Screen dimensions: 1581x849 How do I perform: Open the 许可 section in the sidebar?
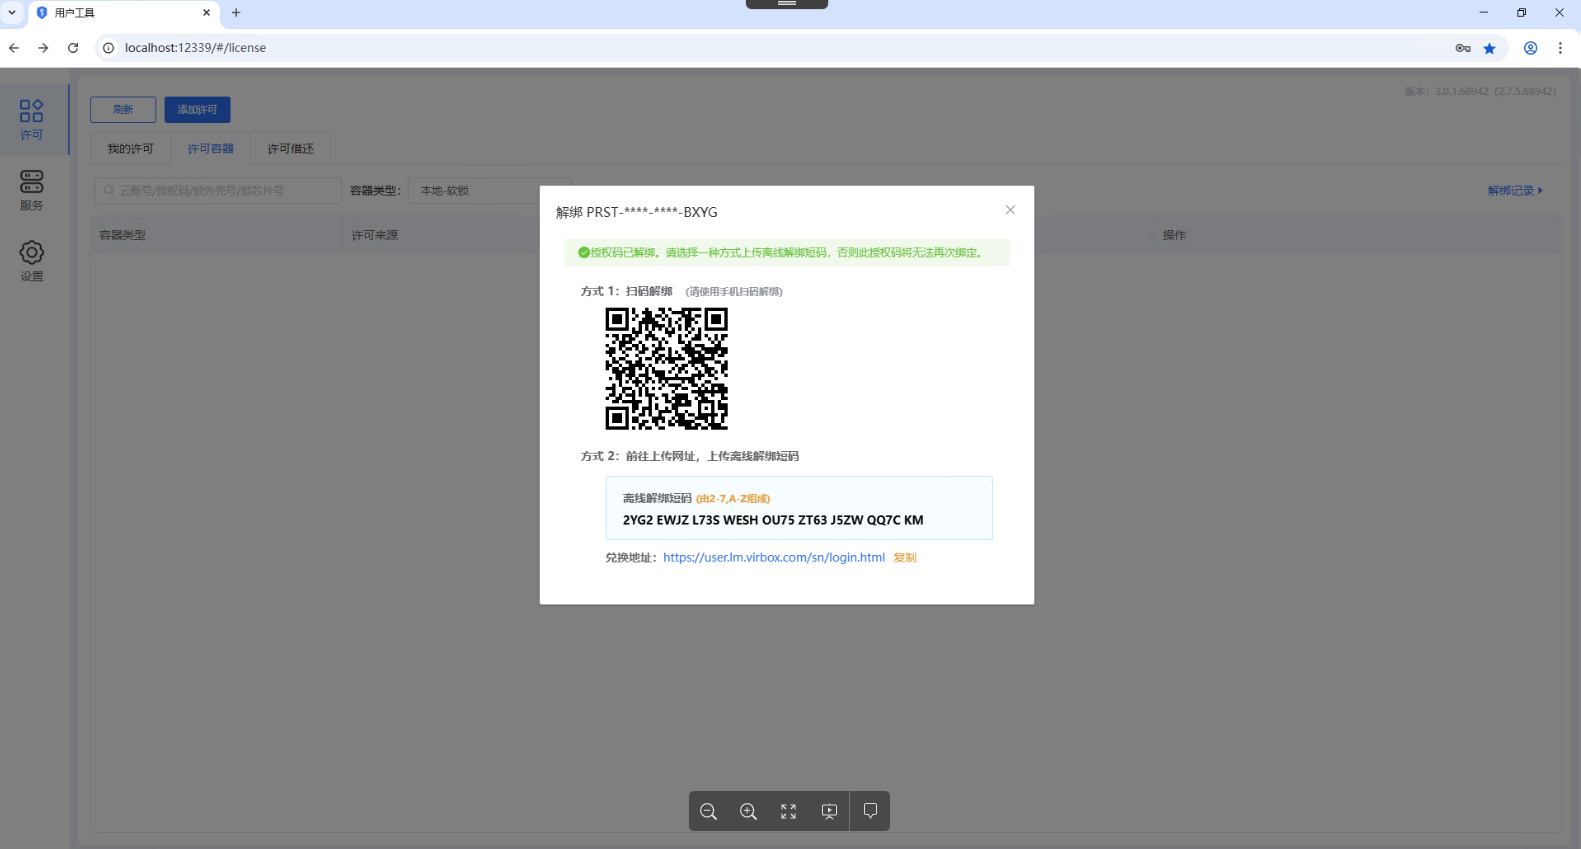32,119
